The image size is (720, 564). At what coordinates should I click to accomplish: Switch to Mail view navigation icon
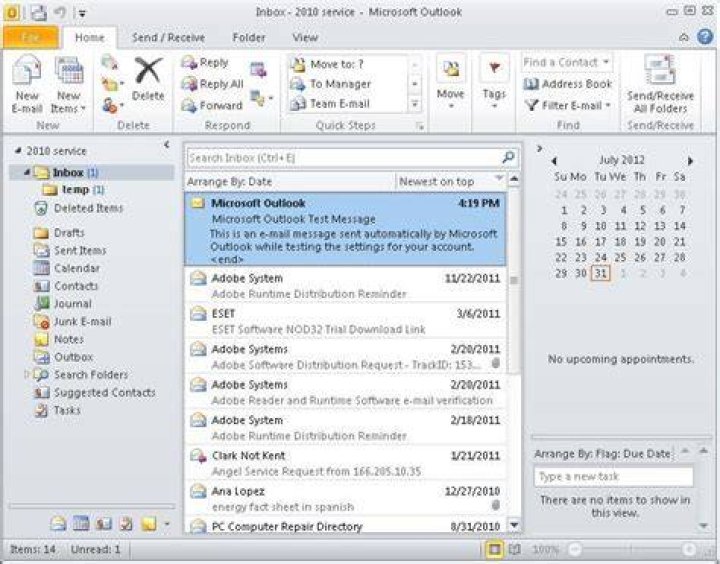[58, 524]
